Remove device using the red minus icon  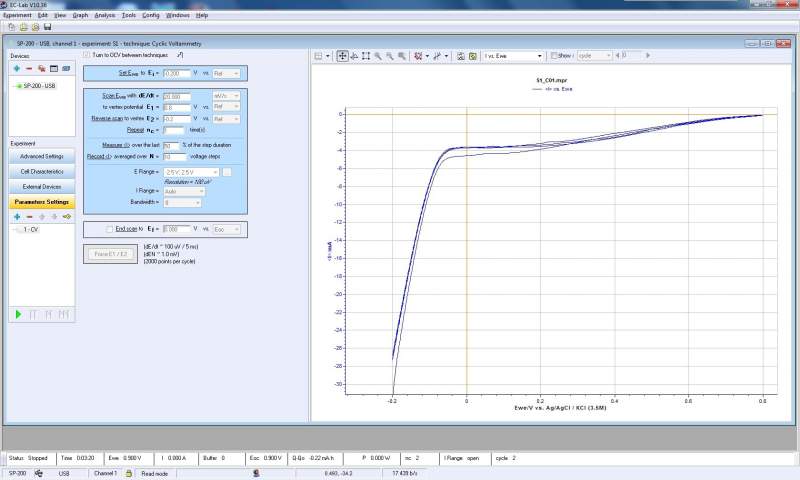coord(28,68)
